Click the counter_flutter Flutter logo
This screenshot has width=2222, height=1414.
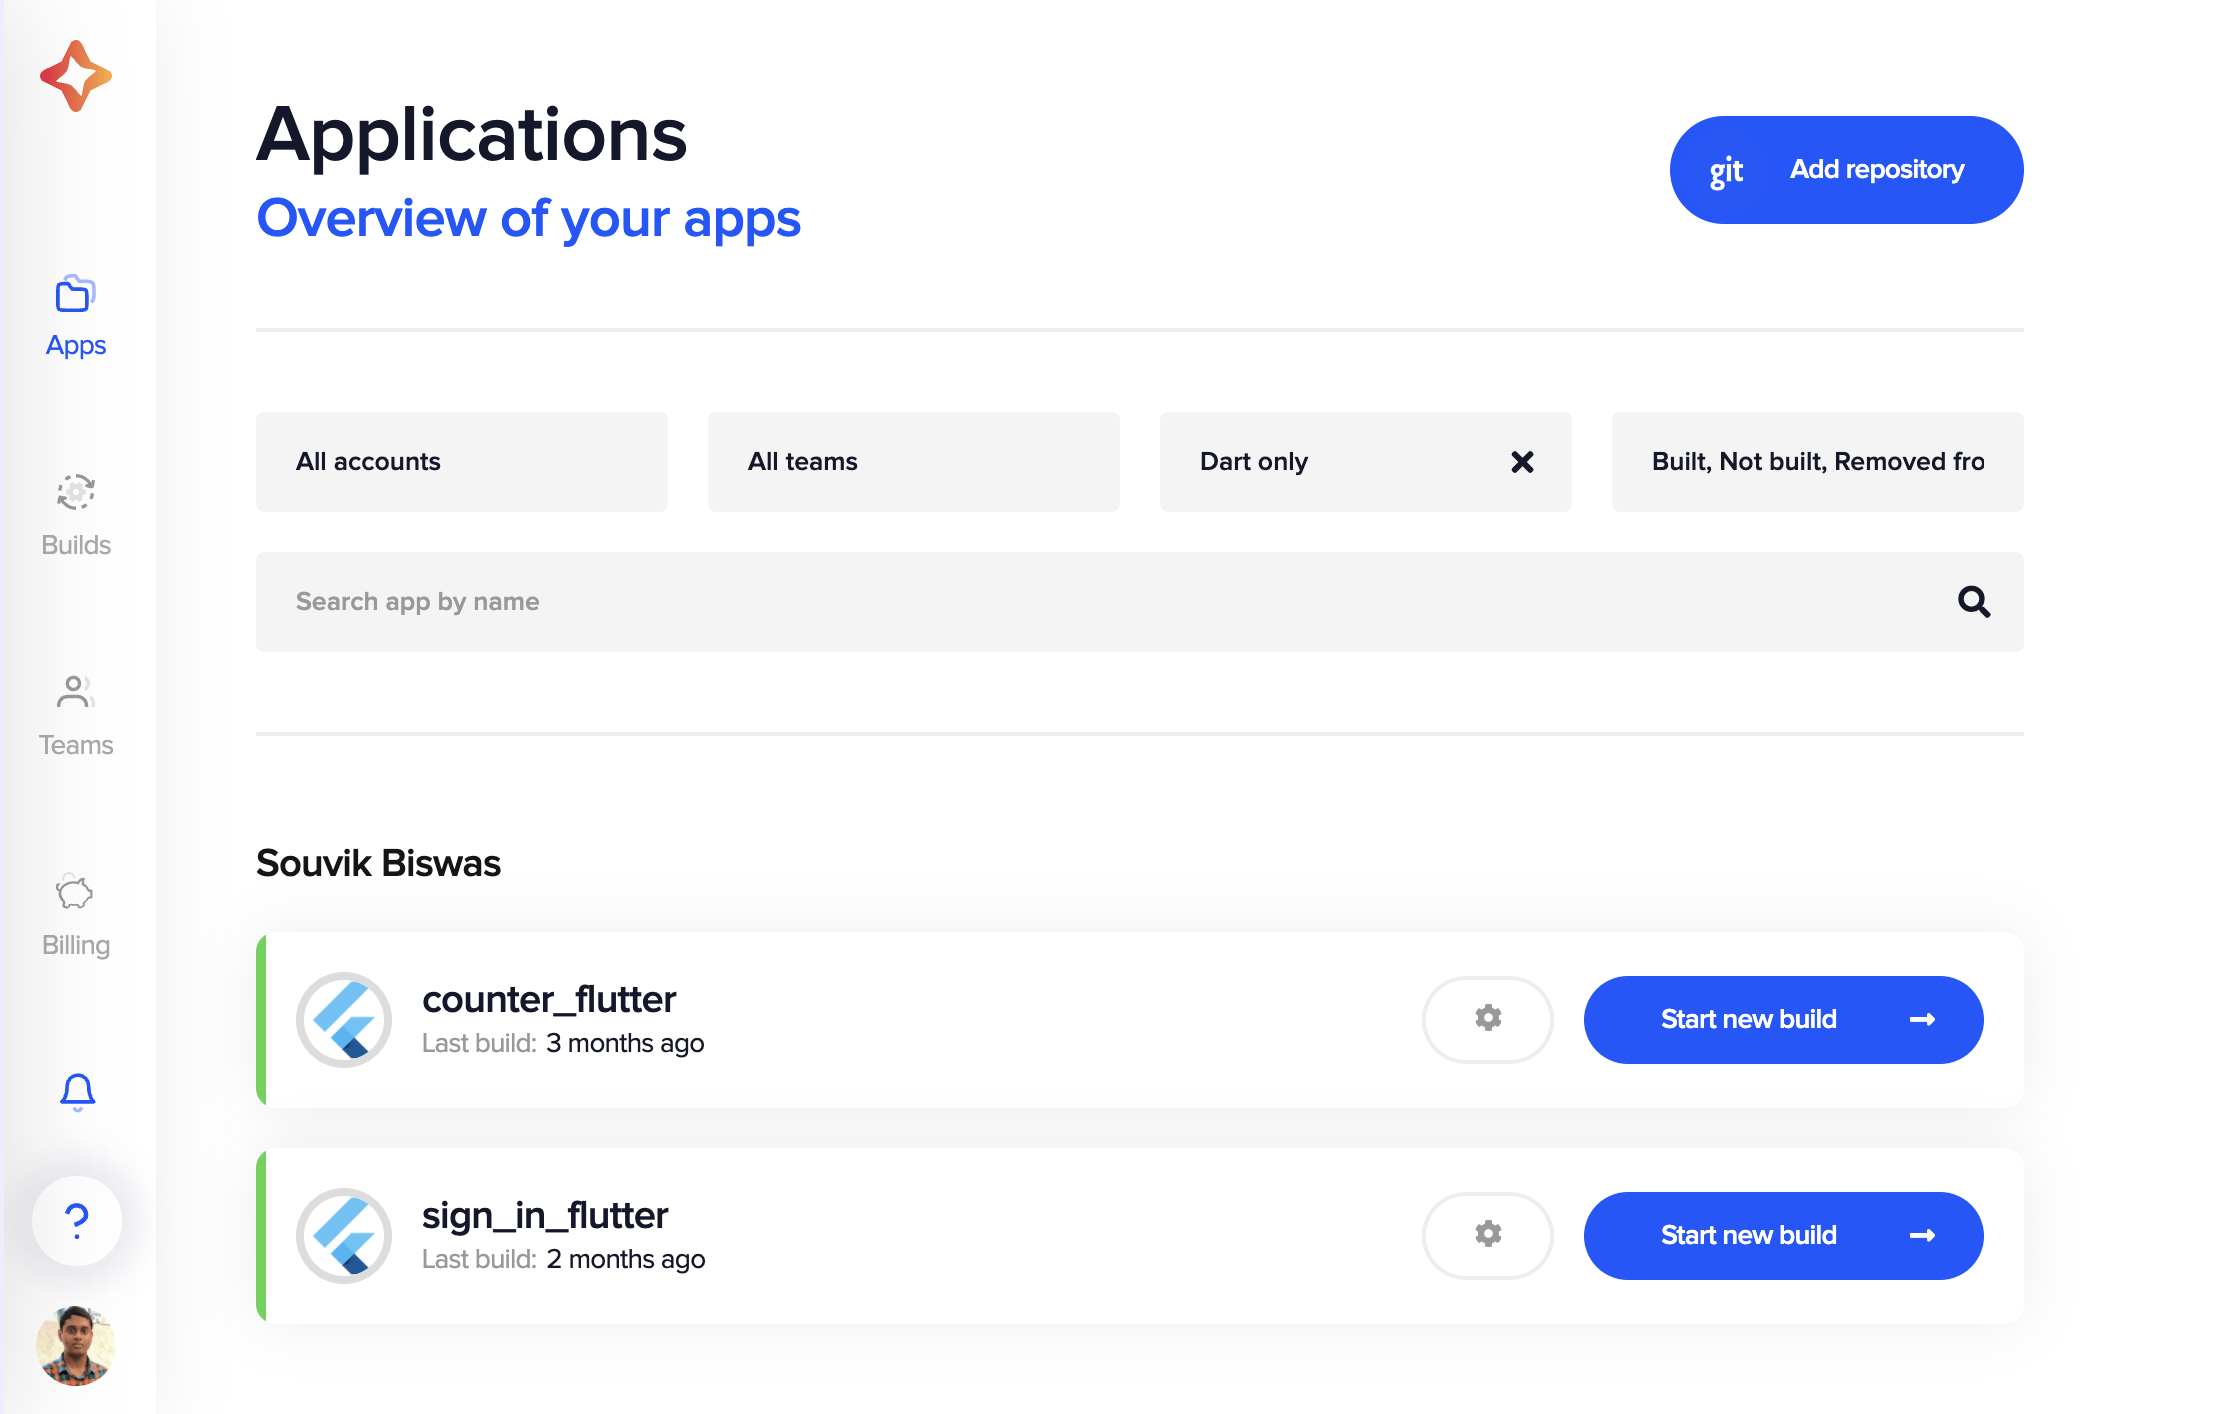(x=344, y=1020)
